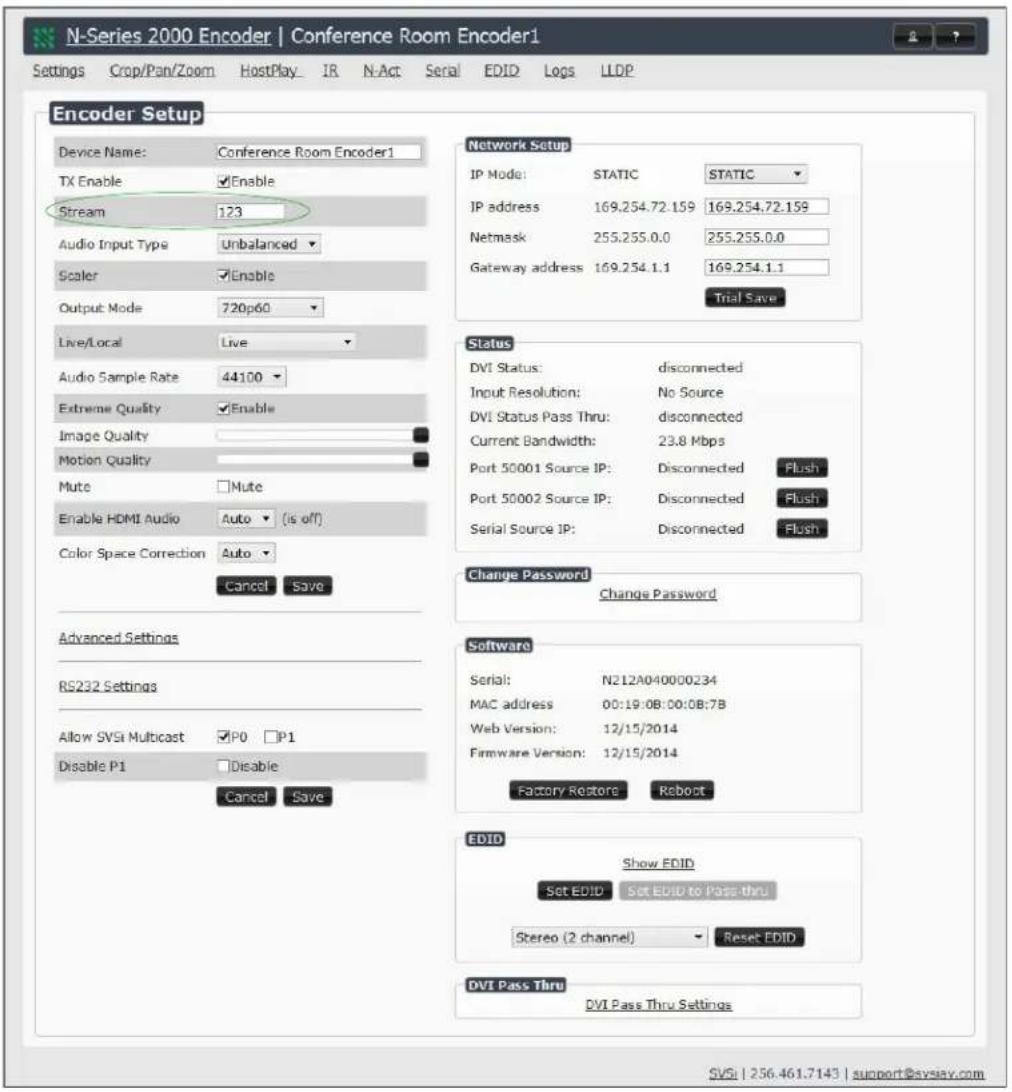Flush Port 50002 Source IP

(802, 499)
